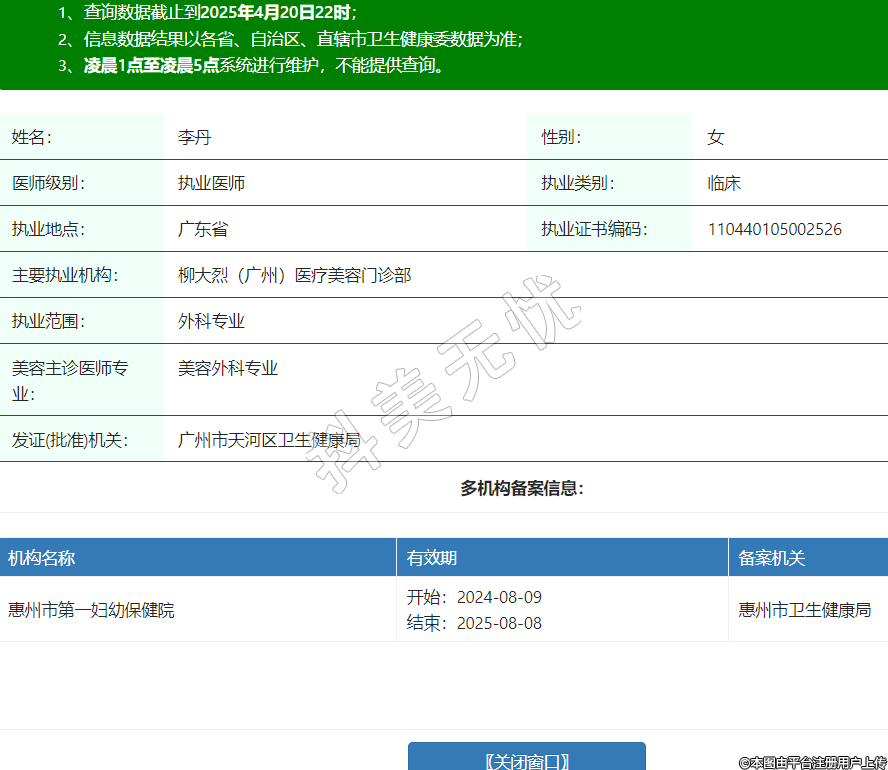The width and height of the screenshot is (888, 770).
Task: Select the end date 2025-08-08
Action: [499, 623]
